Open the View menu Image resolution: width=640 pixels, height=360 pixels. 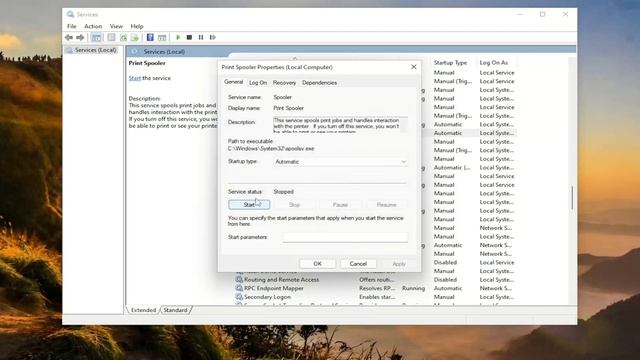click(x=116, y=26)
